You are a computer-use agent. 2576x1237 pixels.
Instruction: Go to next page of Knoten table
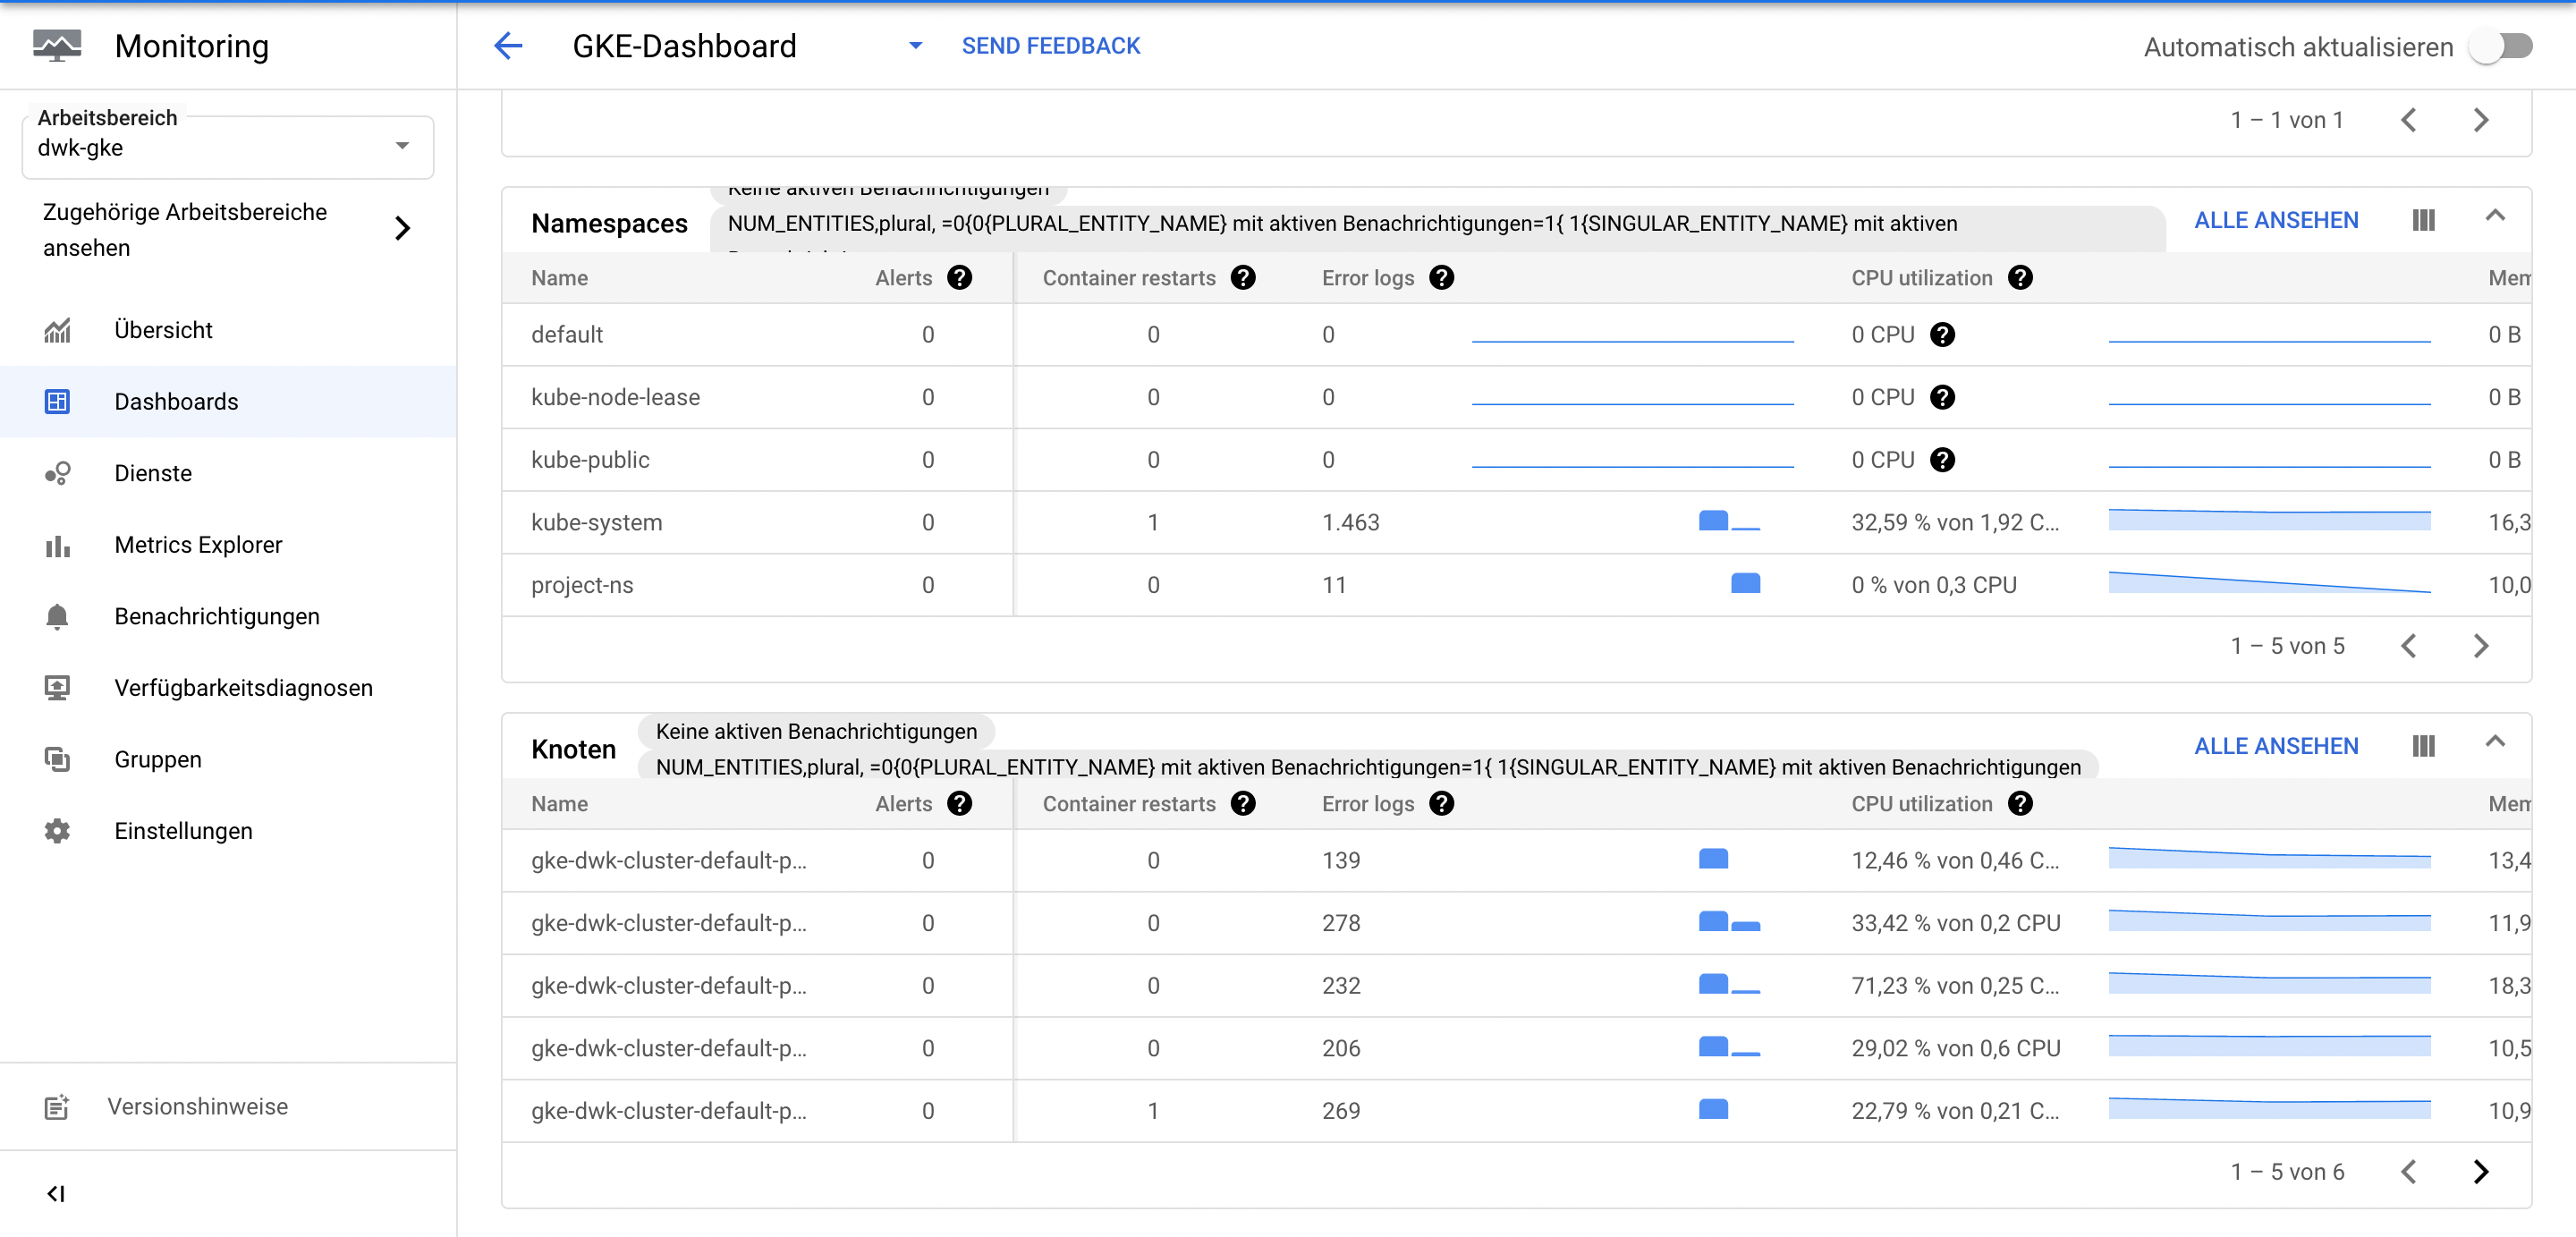tap(2481, 1171)
